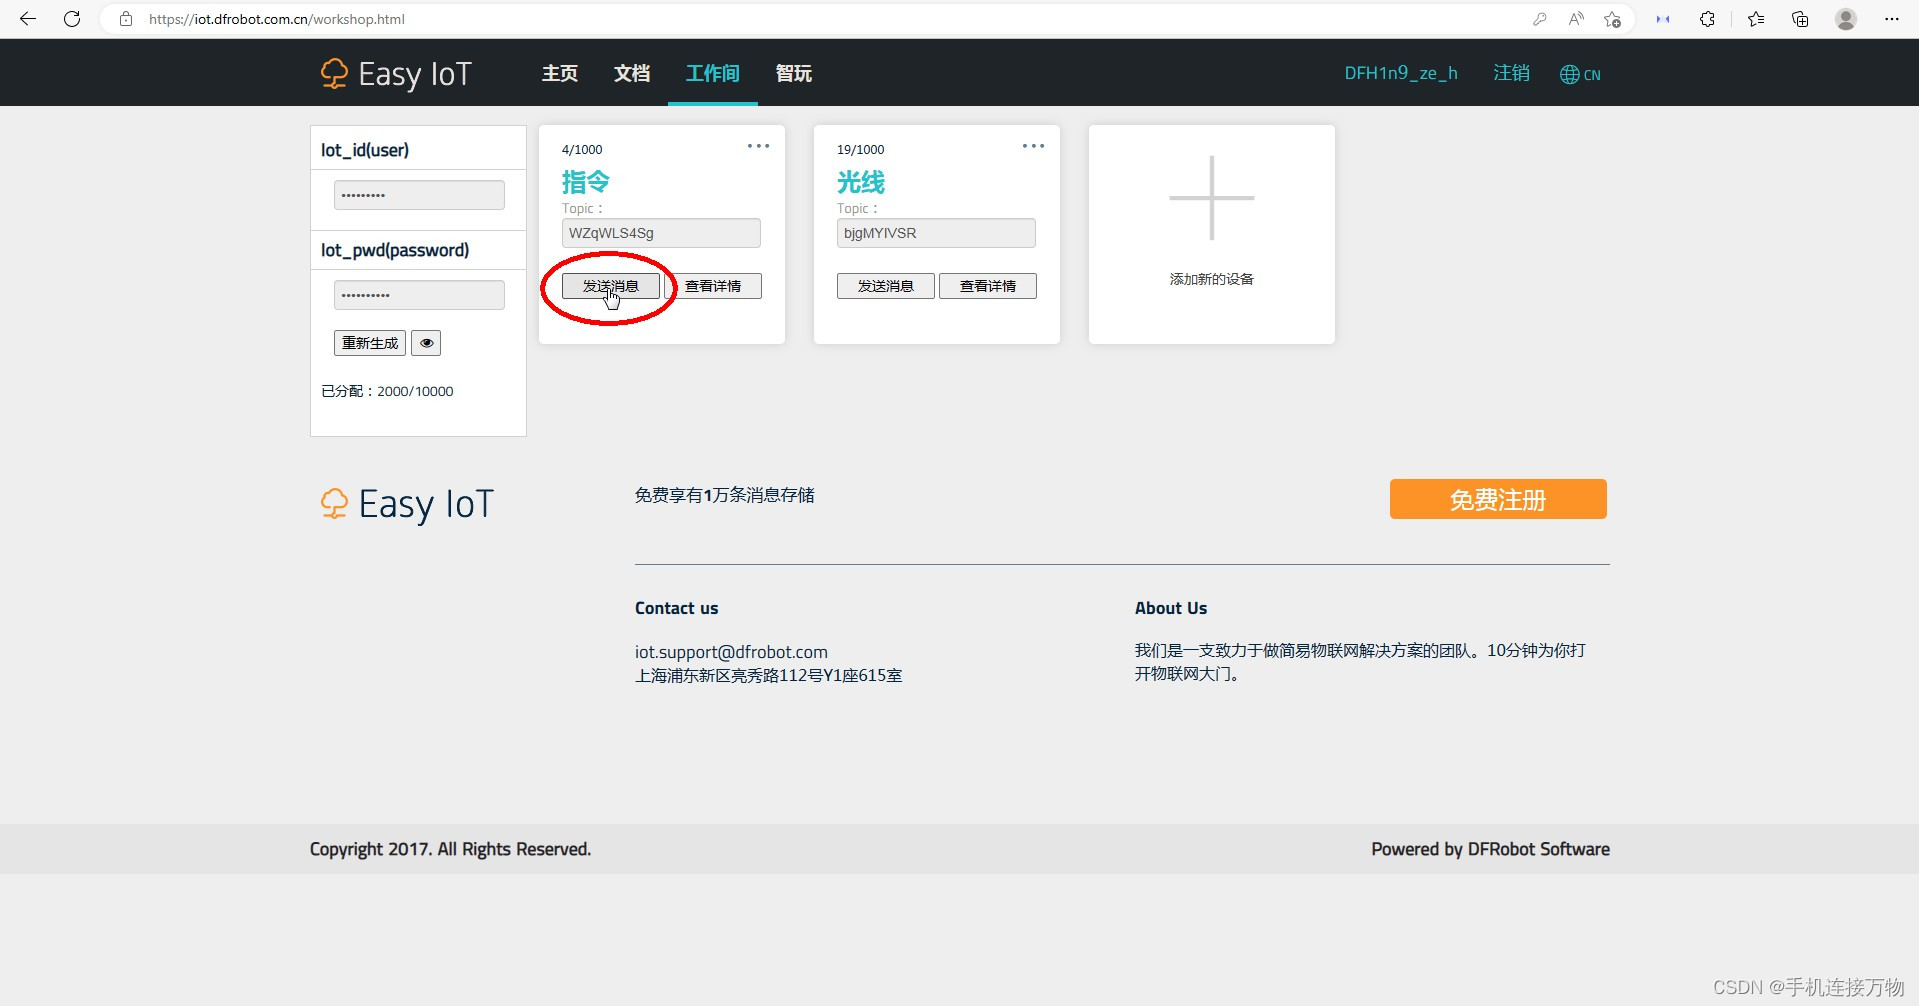Image resolution: width=1919 pixels, height=1006 pixels.
Task: Toggle password visibility eye button
Action: (x=427, y=343)
